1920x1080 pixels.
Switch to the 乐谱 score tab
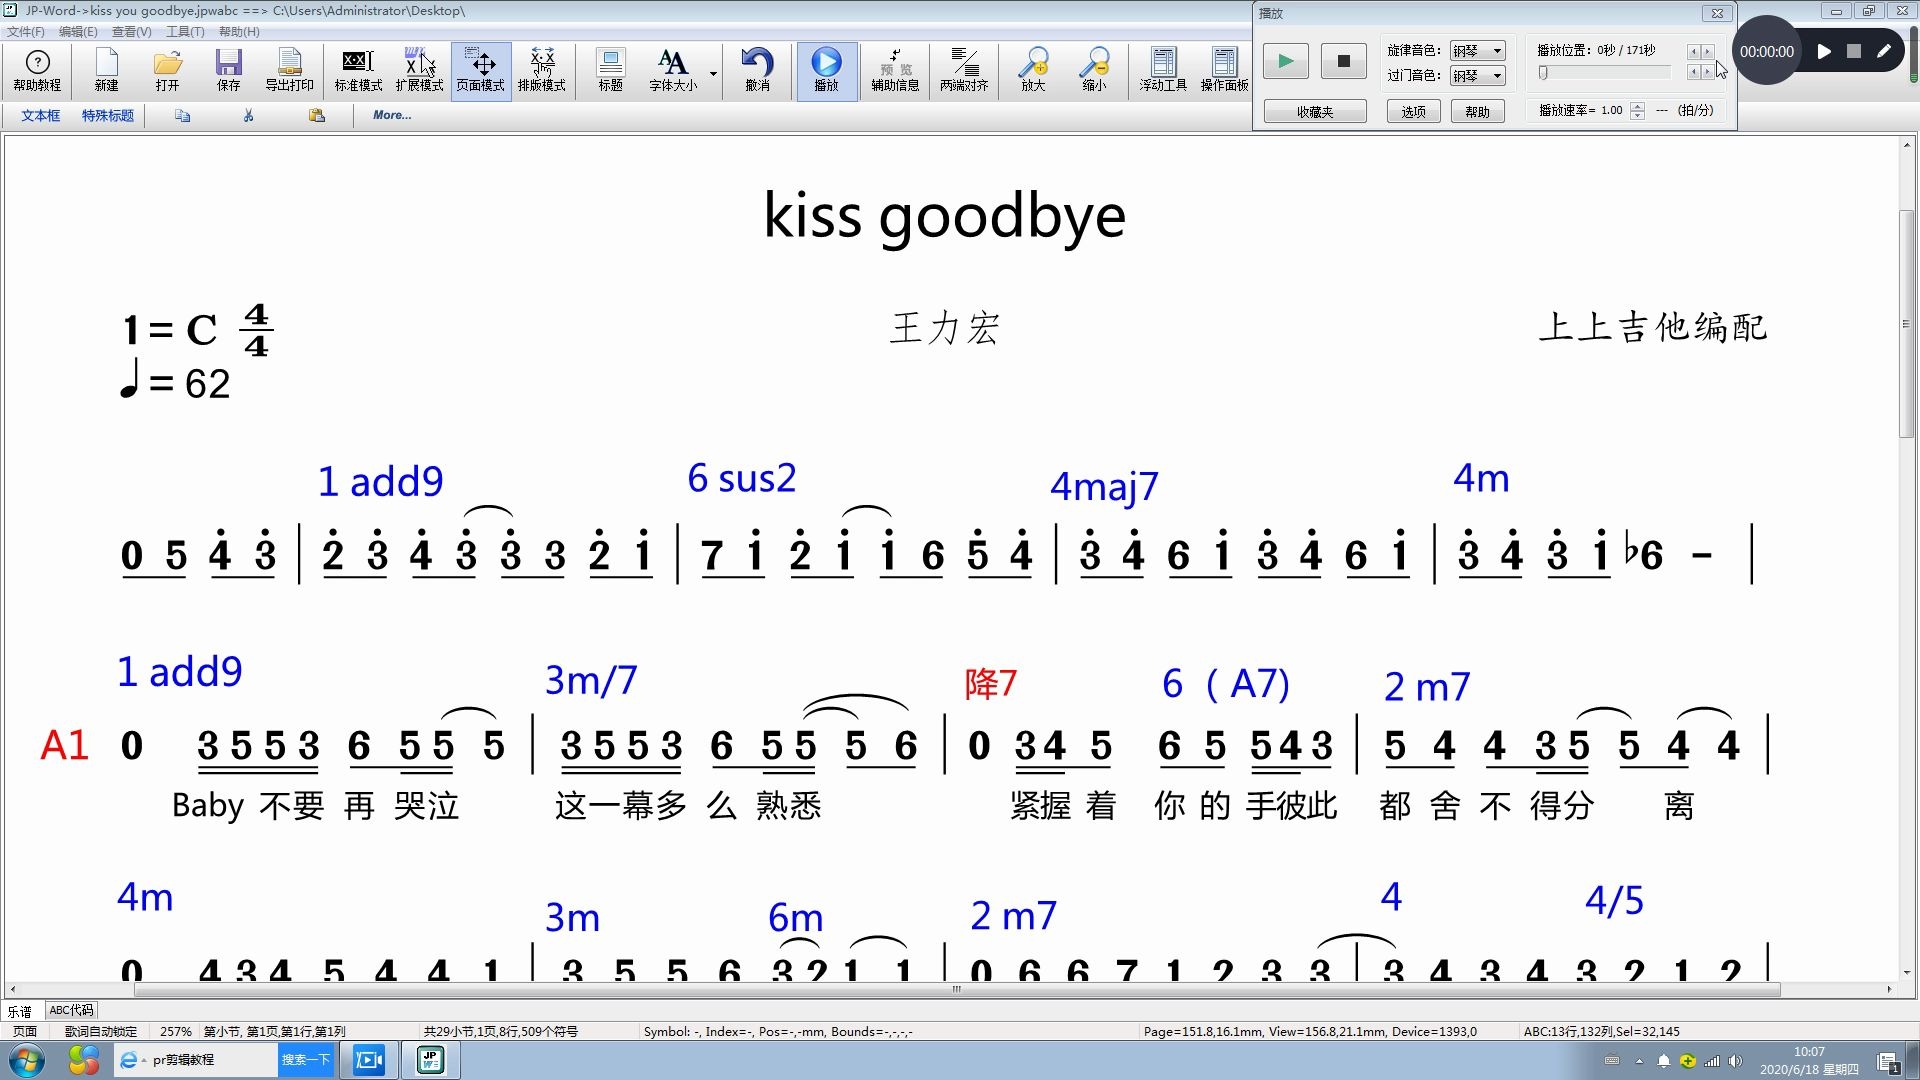(x=20, y=1010)
